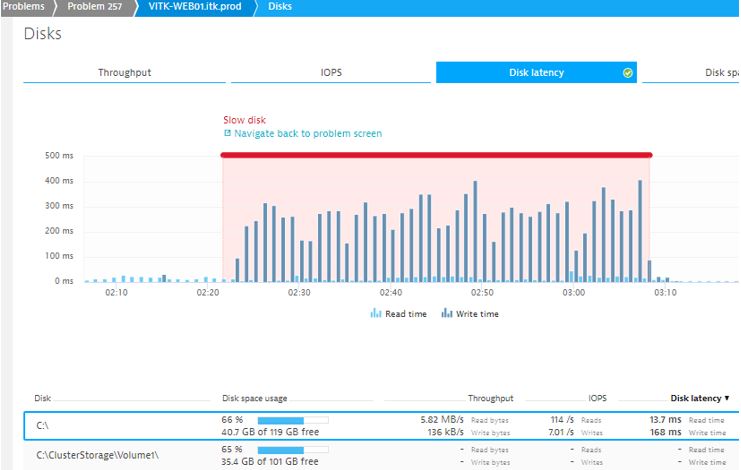Click the Throughput column header
The height and width of the screenshot is (470, 741).
click(x=490, y=398)
